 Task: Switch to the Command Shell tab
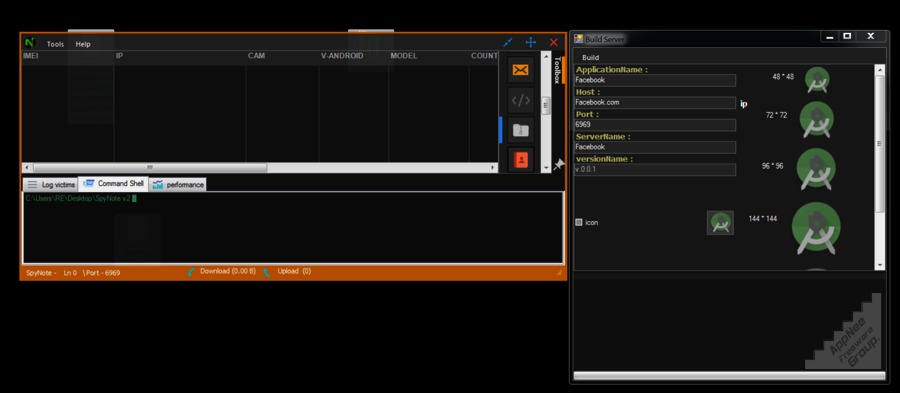point(113,184)
